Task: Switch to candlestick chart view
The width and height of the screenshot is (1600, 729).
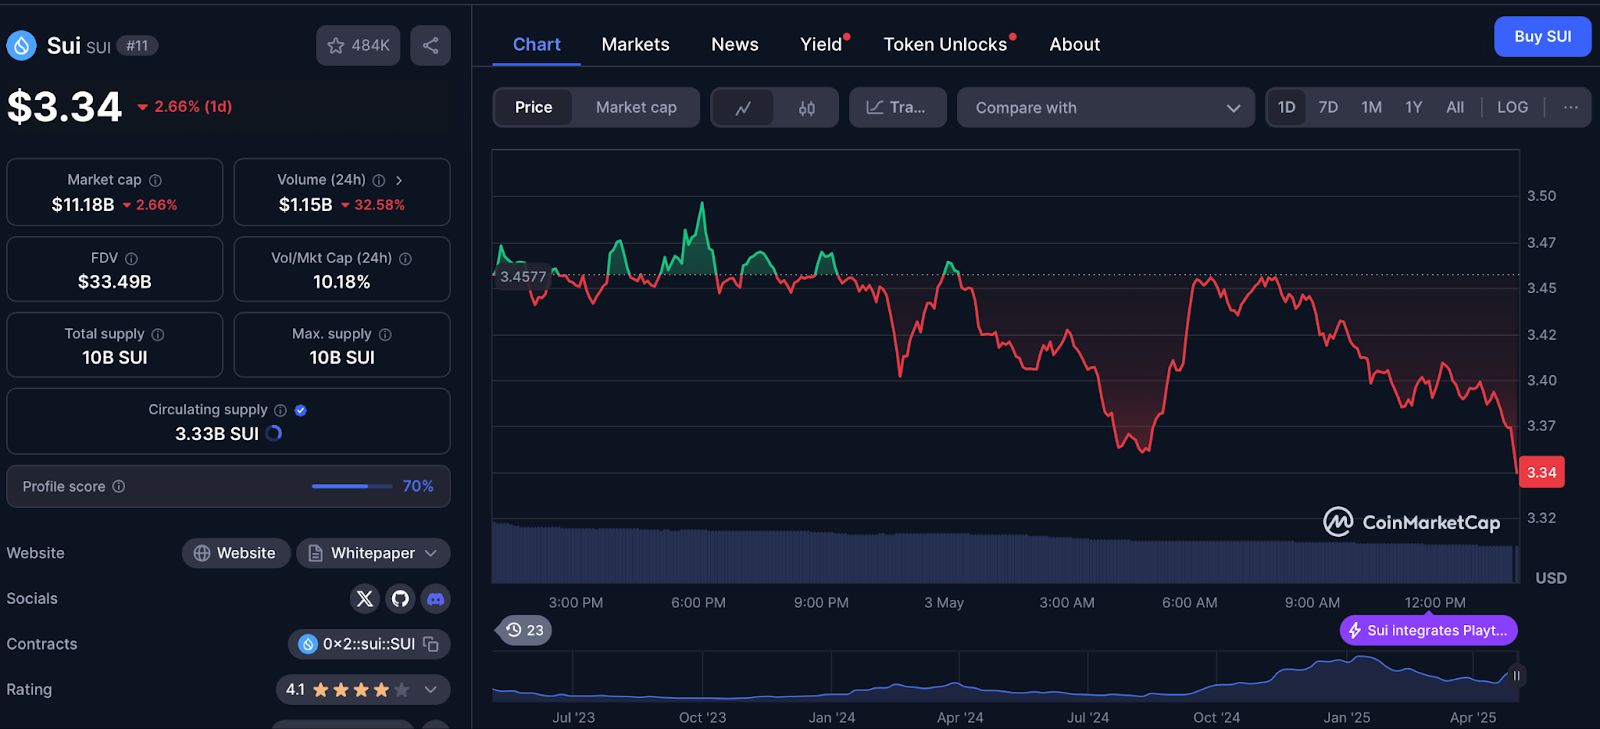Action: tap(806, 108)
